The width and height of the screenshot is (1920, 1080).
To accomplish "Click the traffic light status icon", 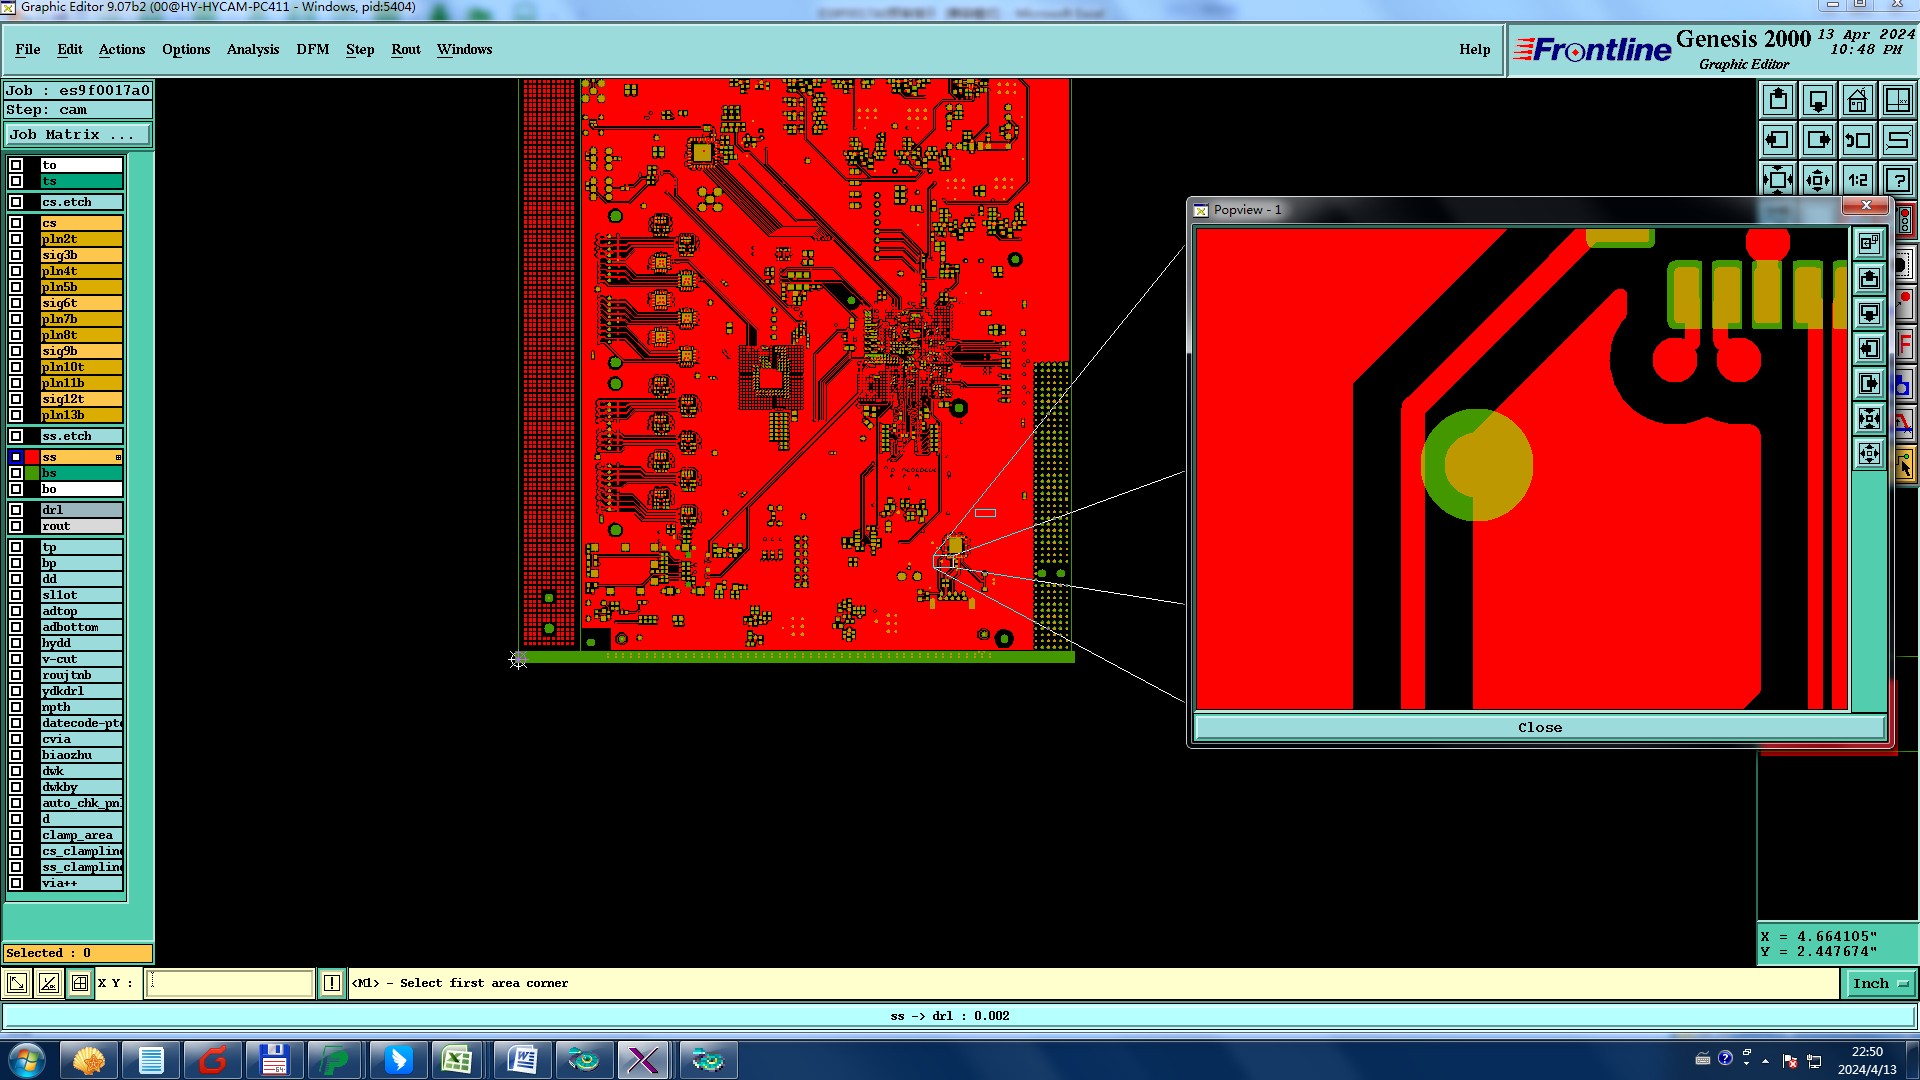I will point(1905,221).
